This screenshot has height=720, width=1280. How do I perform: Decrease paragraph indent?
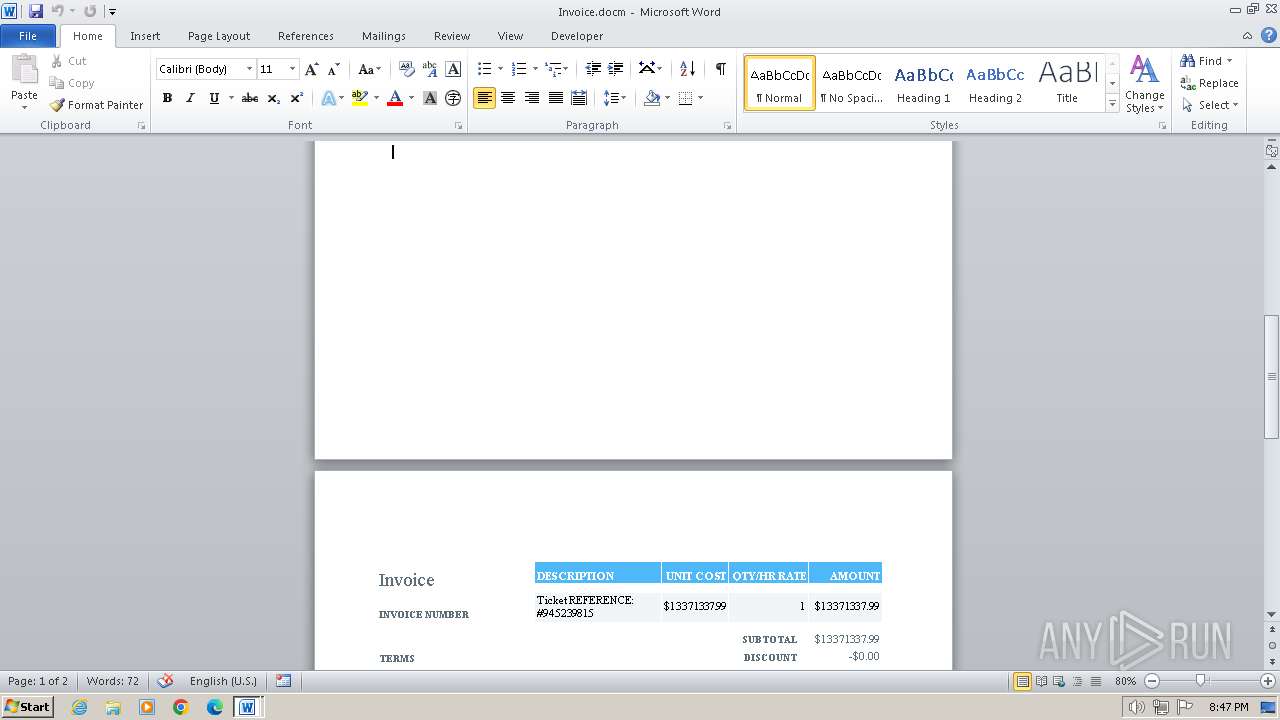click(x=593, y=69)
